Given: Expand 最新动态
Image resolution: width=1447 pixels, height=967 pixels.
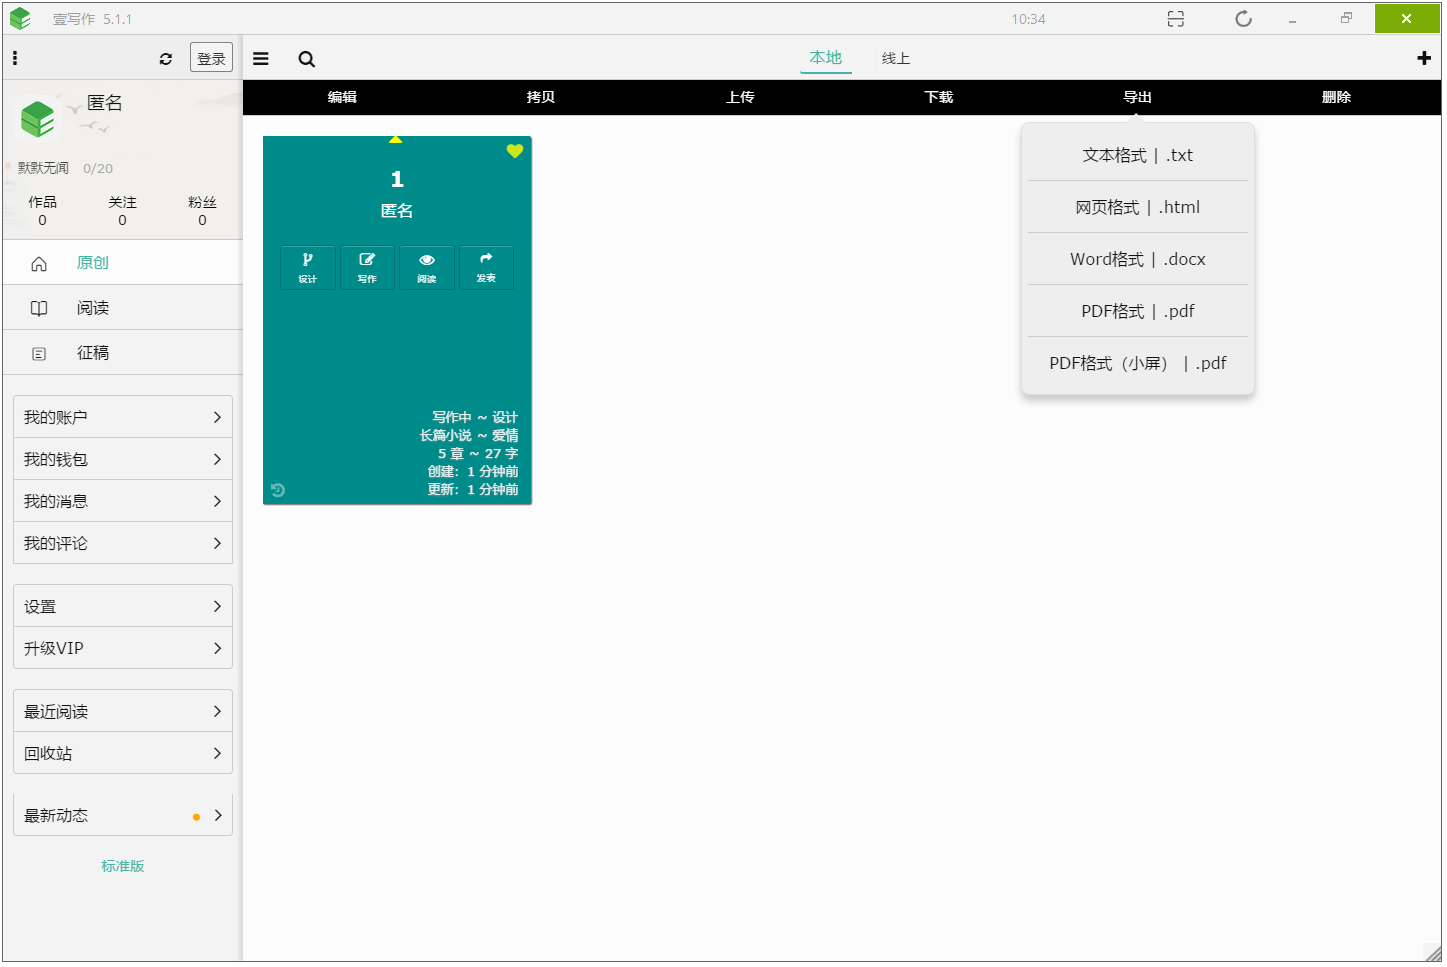Looking at the screenshot, I should point(123,815).
